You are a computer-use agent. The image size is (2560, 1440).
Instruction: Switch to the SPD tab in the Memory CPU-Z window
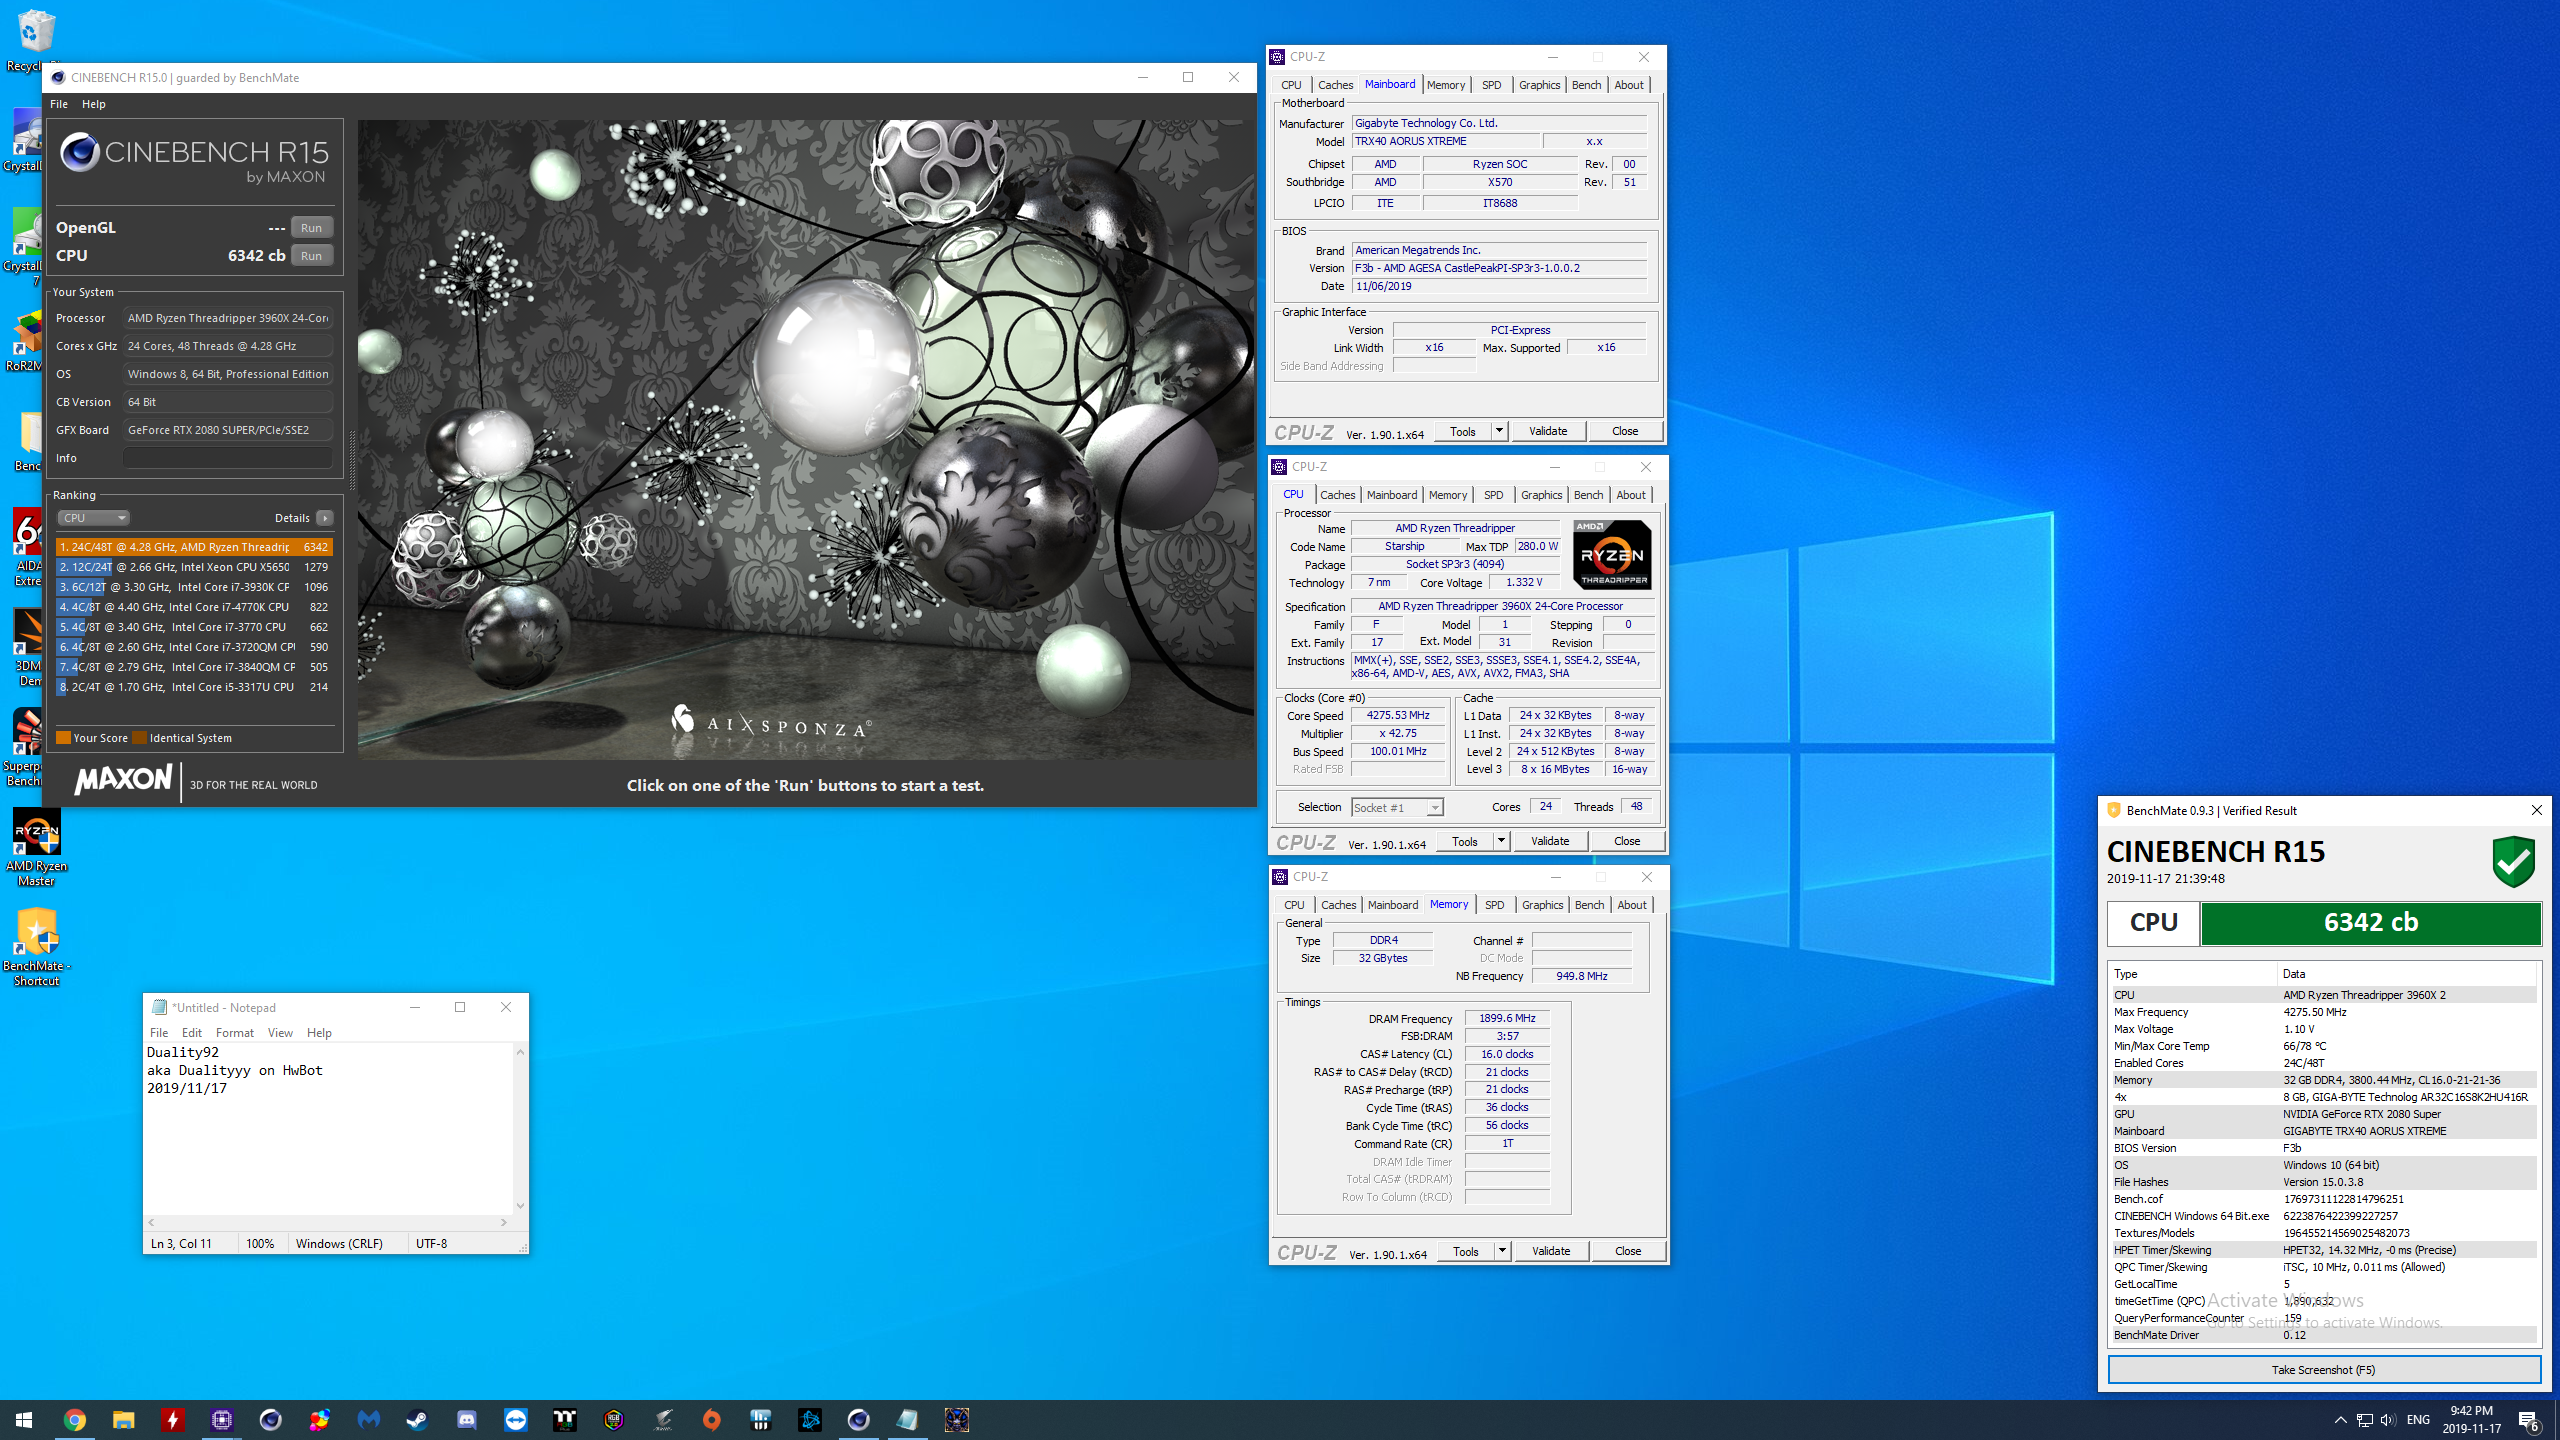tap(1494, 905)
